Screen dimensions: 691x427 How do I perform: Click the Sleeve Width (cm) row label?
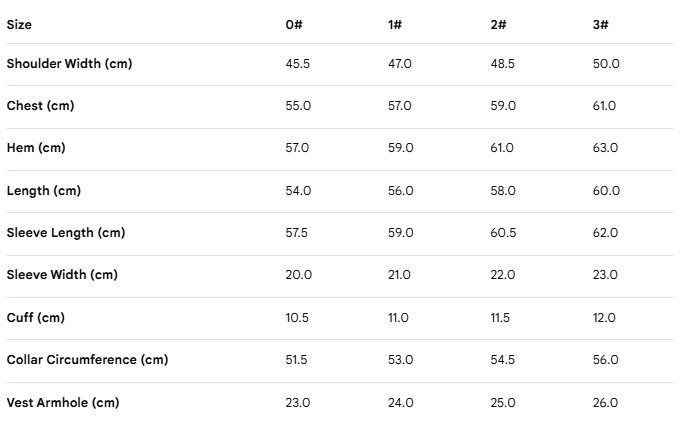[x=62, y=275]
